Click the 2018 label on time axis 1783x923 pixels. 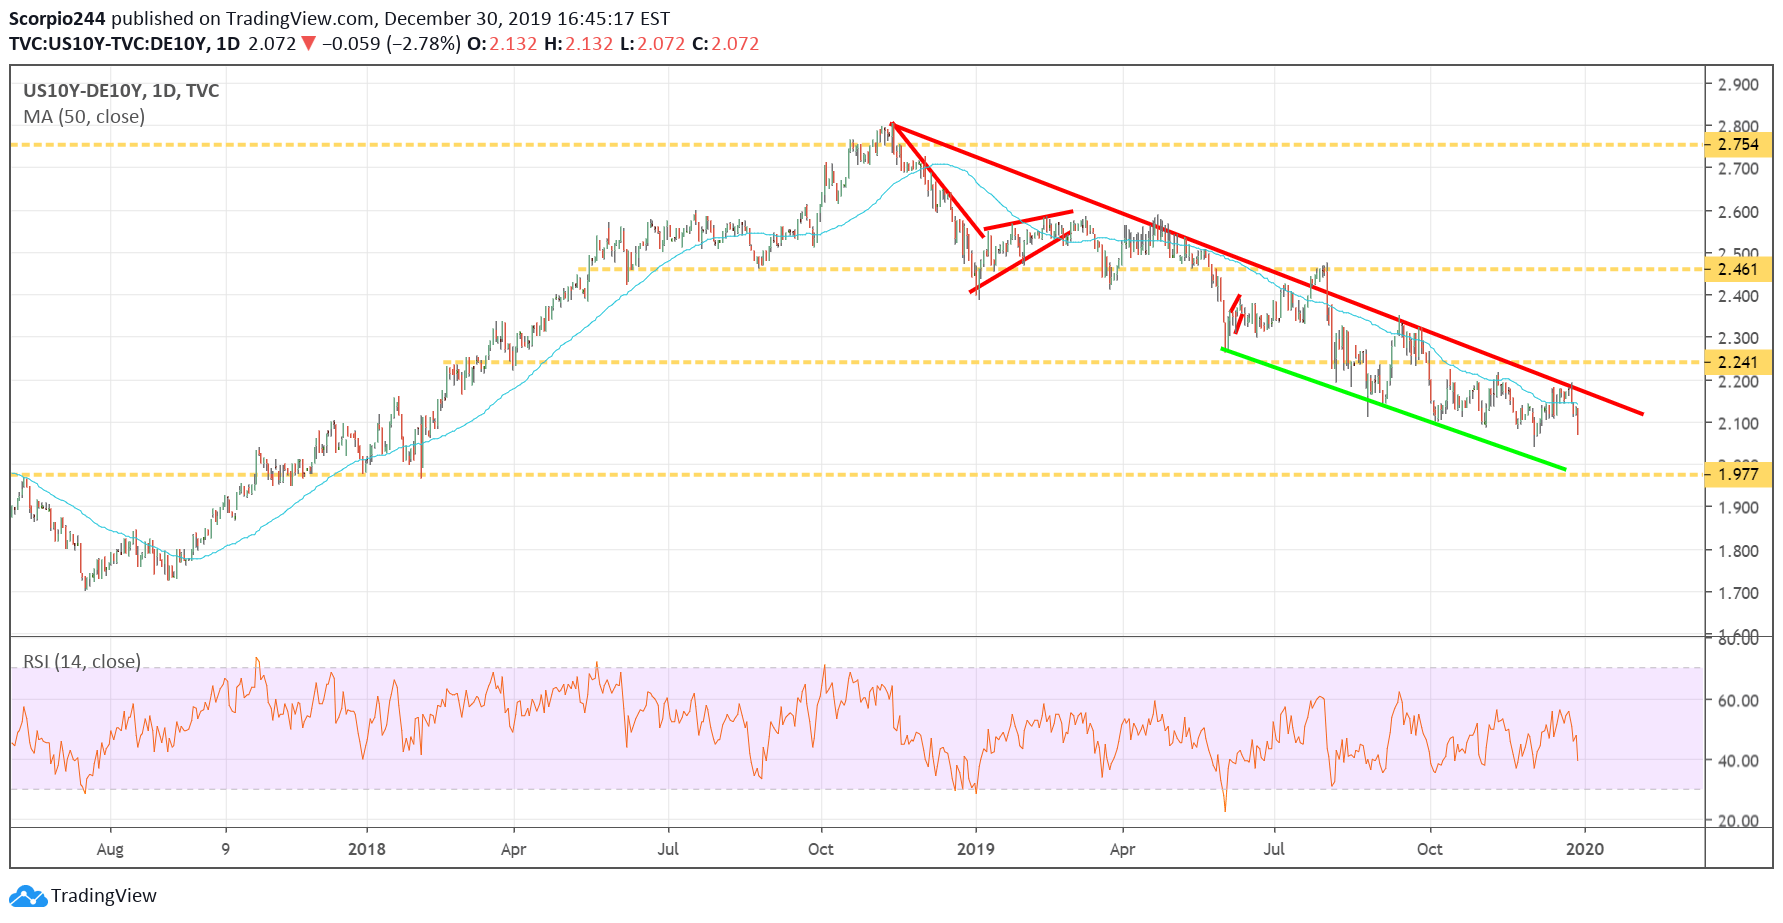point(367,850)
